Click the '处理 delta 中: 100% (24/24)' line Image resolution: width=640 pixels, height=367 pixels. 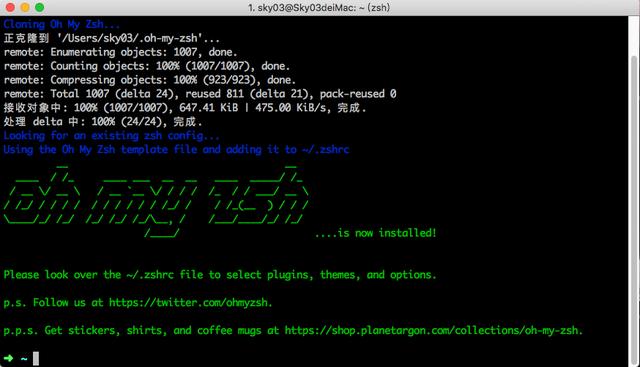(x=103, y=122)
